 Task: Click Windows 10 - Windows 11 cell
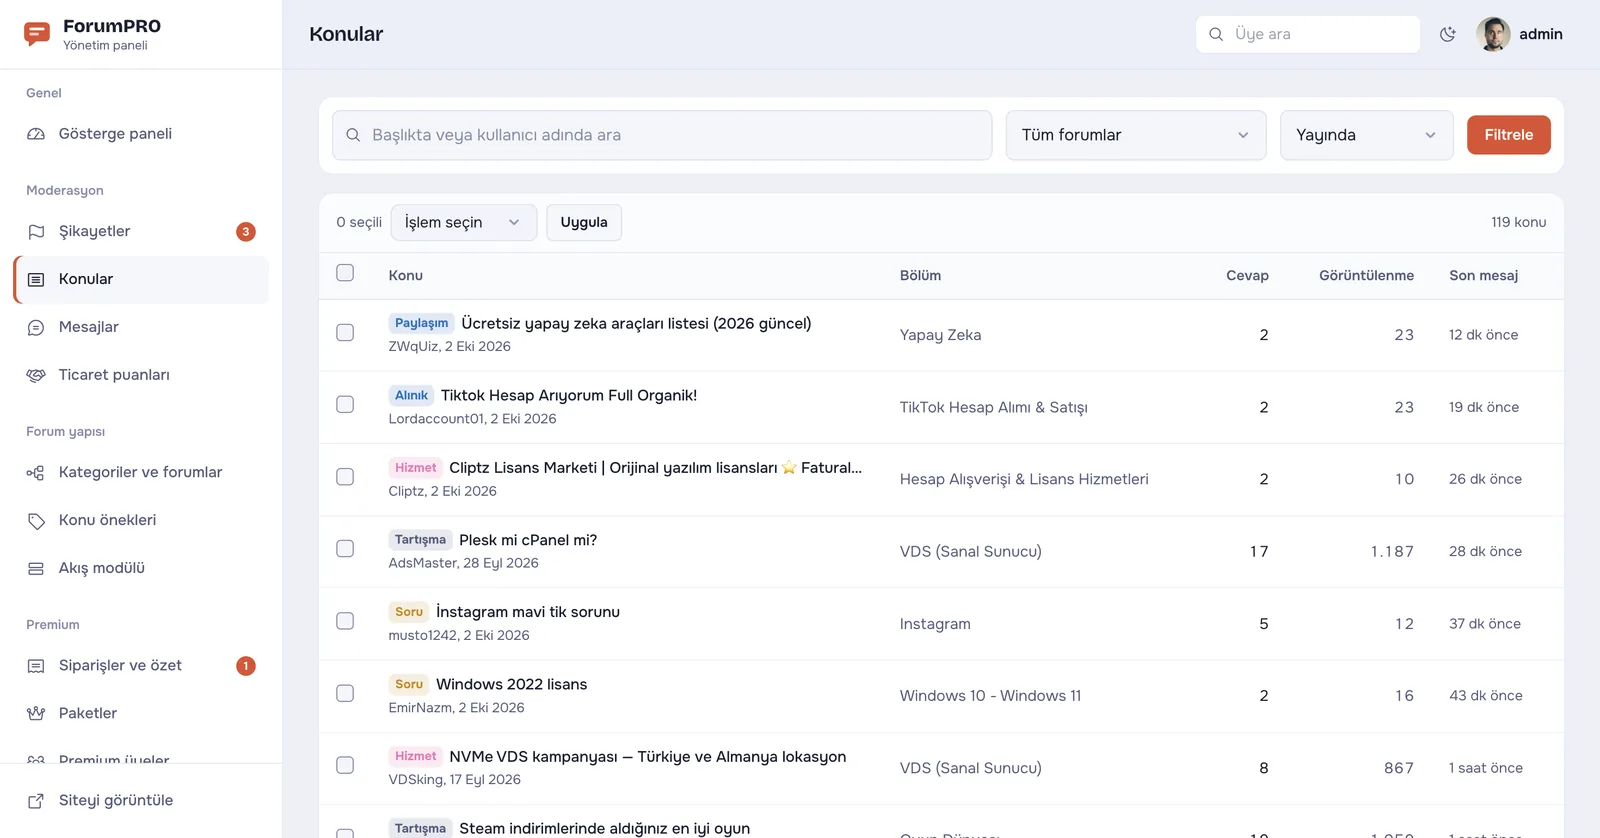tap(990, 696)
